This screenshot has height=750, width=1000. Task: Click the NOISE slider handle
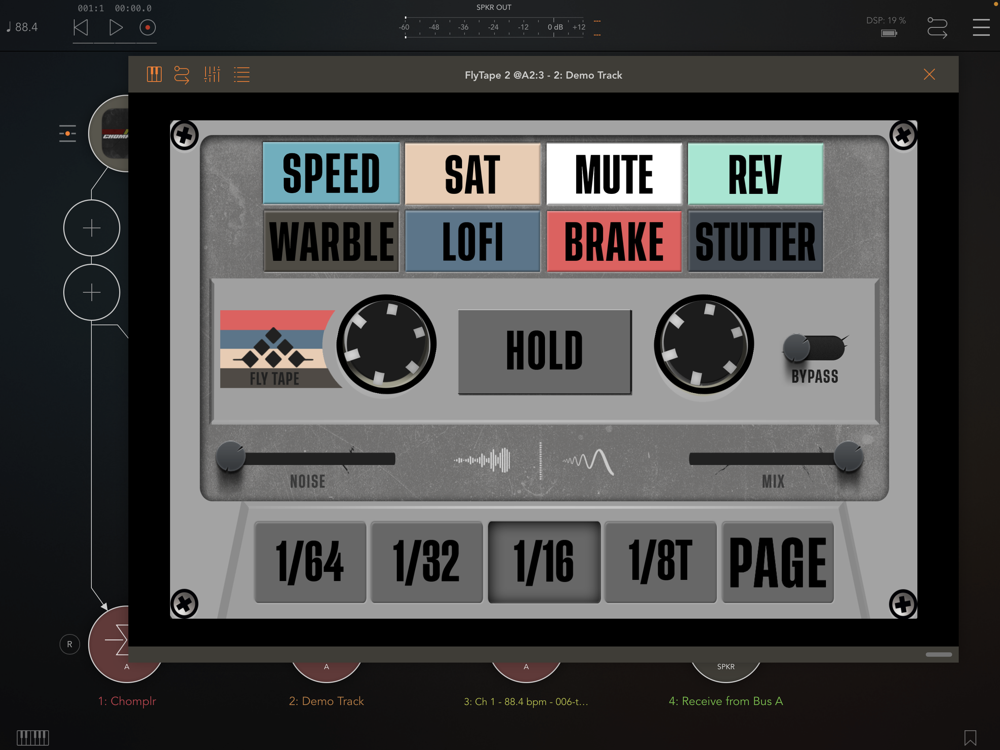point(230,457)
